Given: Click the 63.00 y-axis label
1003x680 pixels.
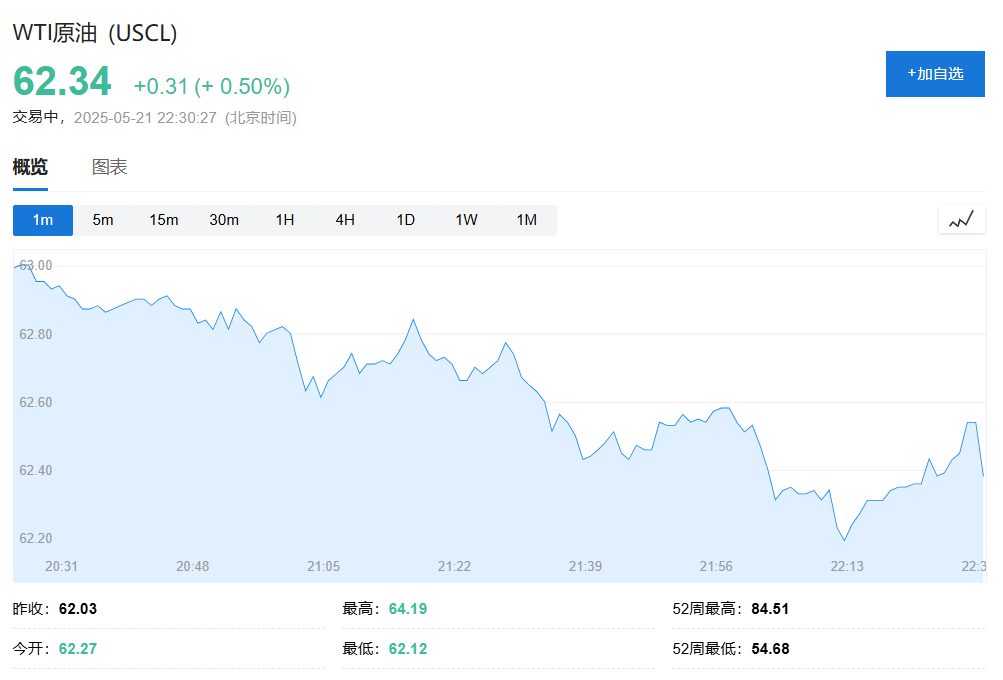Looking at the screenshot, I should (x=36, y=265).
